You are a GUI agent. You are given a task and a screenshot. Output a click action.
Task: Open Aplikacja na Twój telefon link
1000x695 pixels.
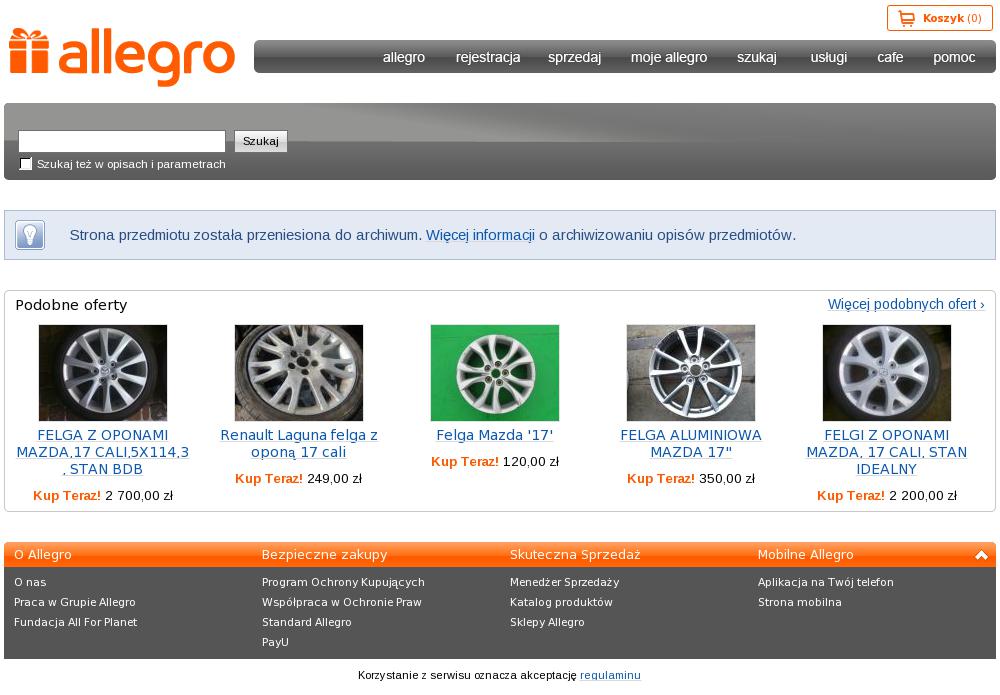click(826, 582)
